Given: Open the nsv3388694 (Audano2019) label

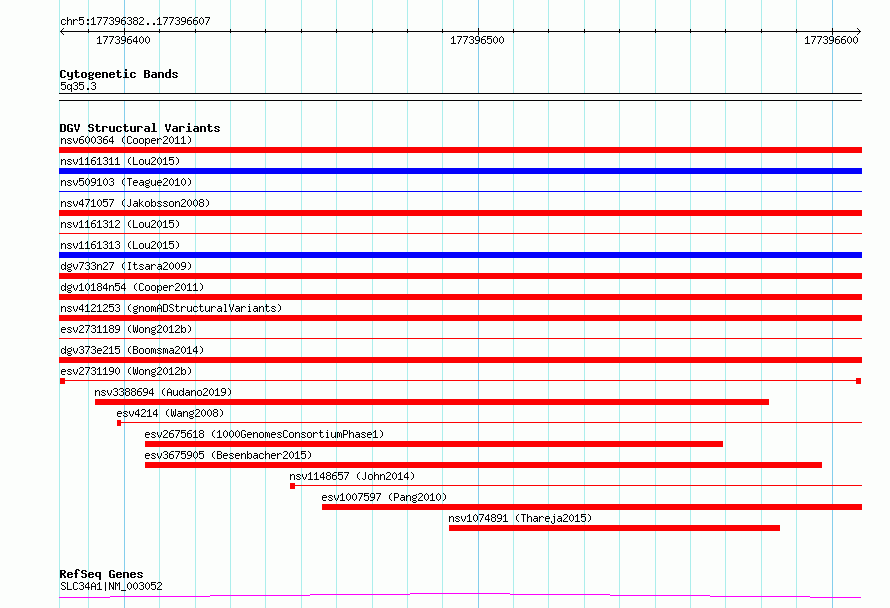Looking at the screenshot, I should click(x=163, y=392).
